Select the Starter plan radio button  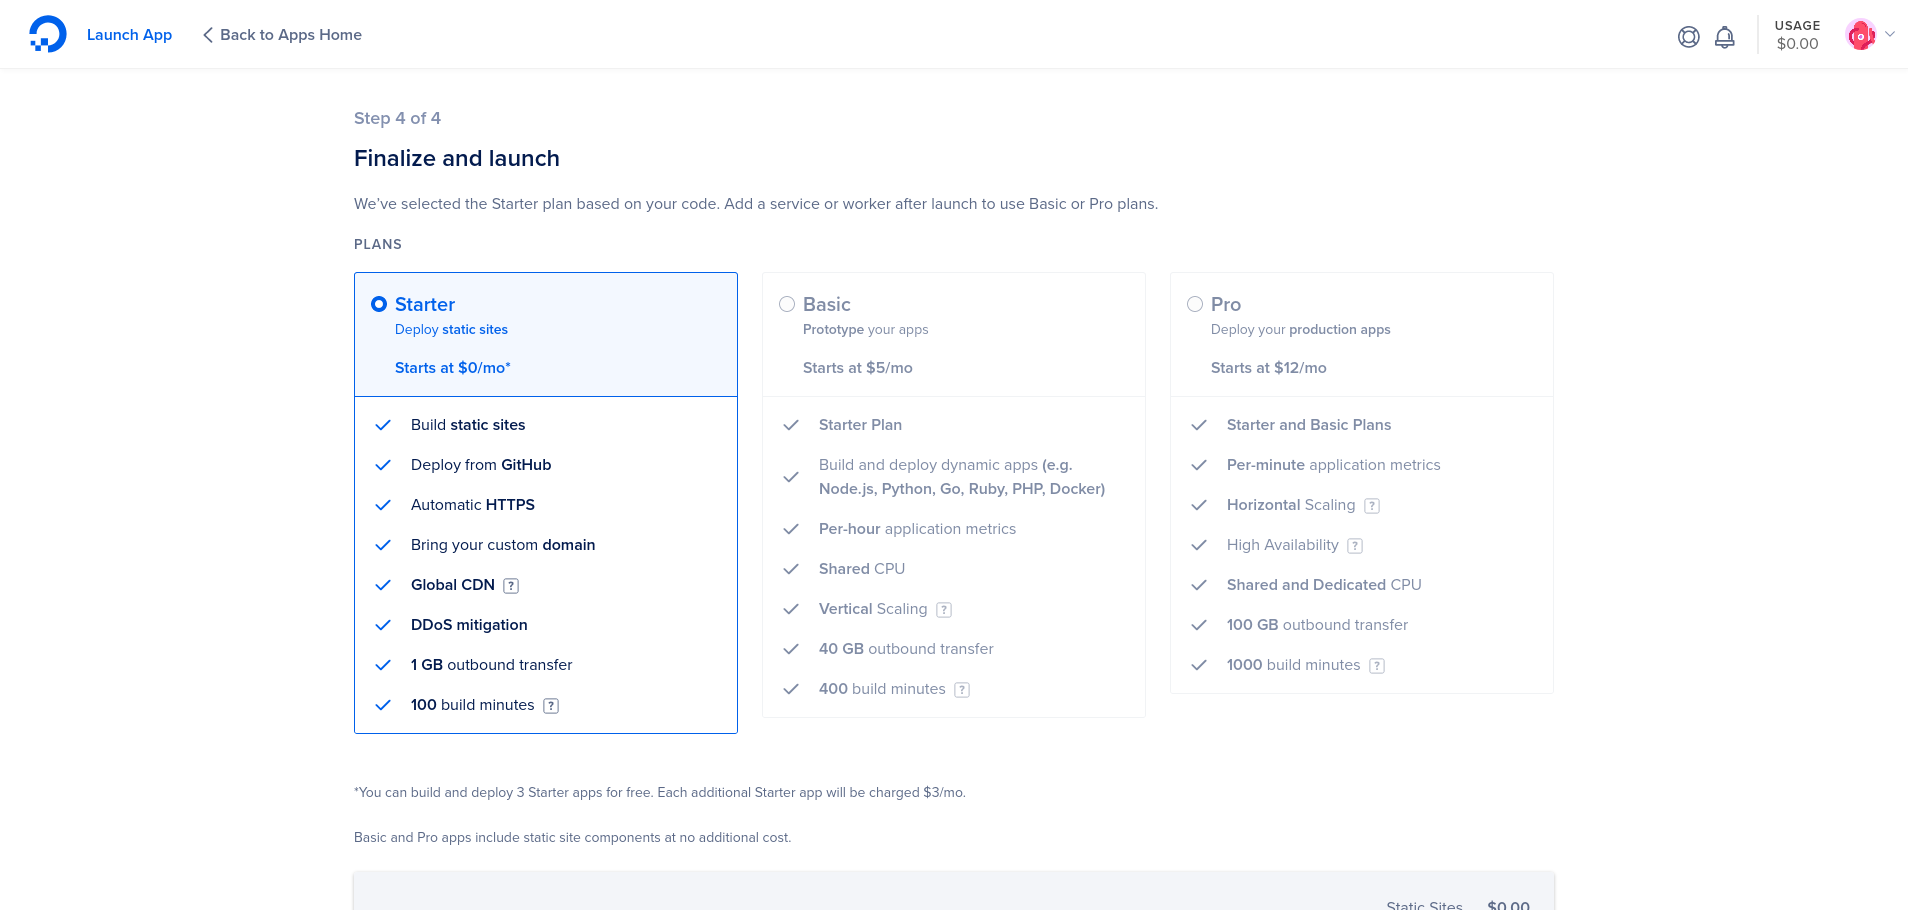[379, 304]
